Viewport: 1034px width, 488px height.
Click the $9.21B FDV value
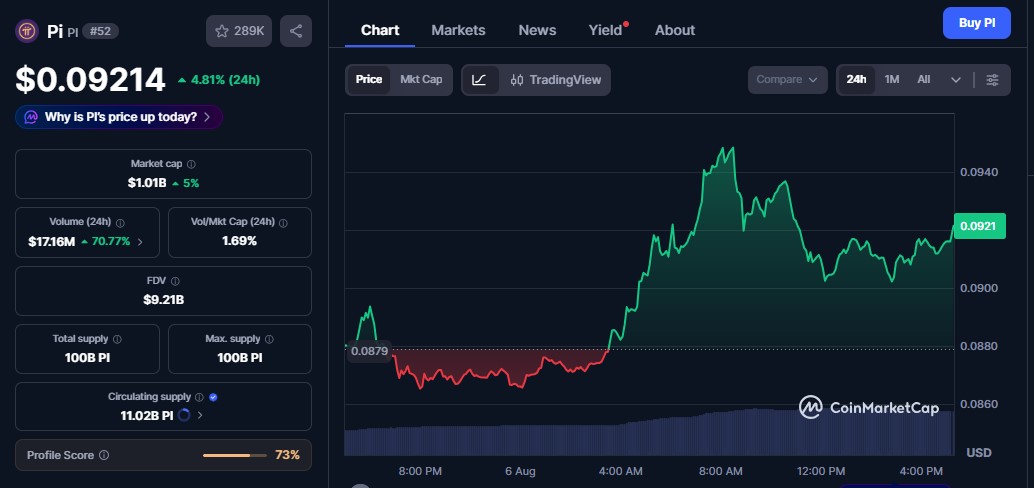coord(163,300)
